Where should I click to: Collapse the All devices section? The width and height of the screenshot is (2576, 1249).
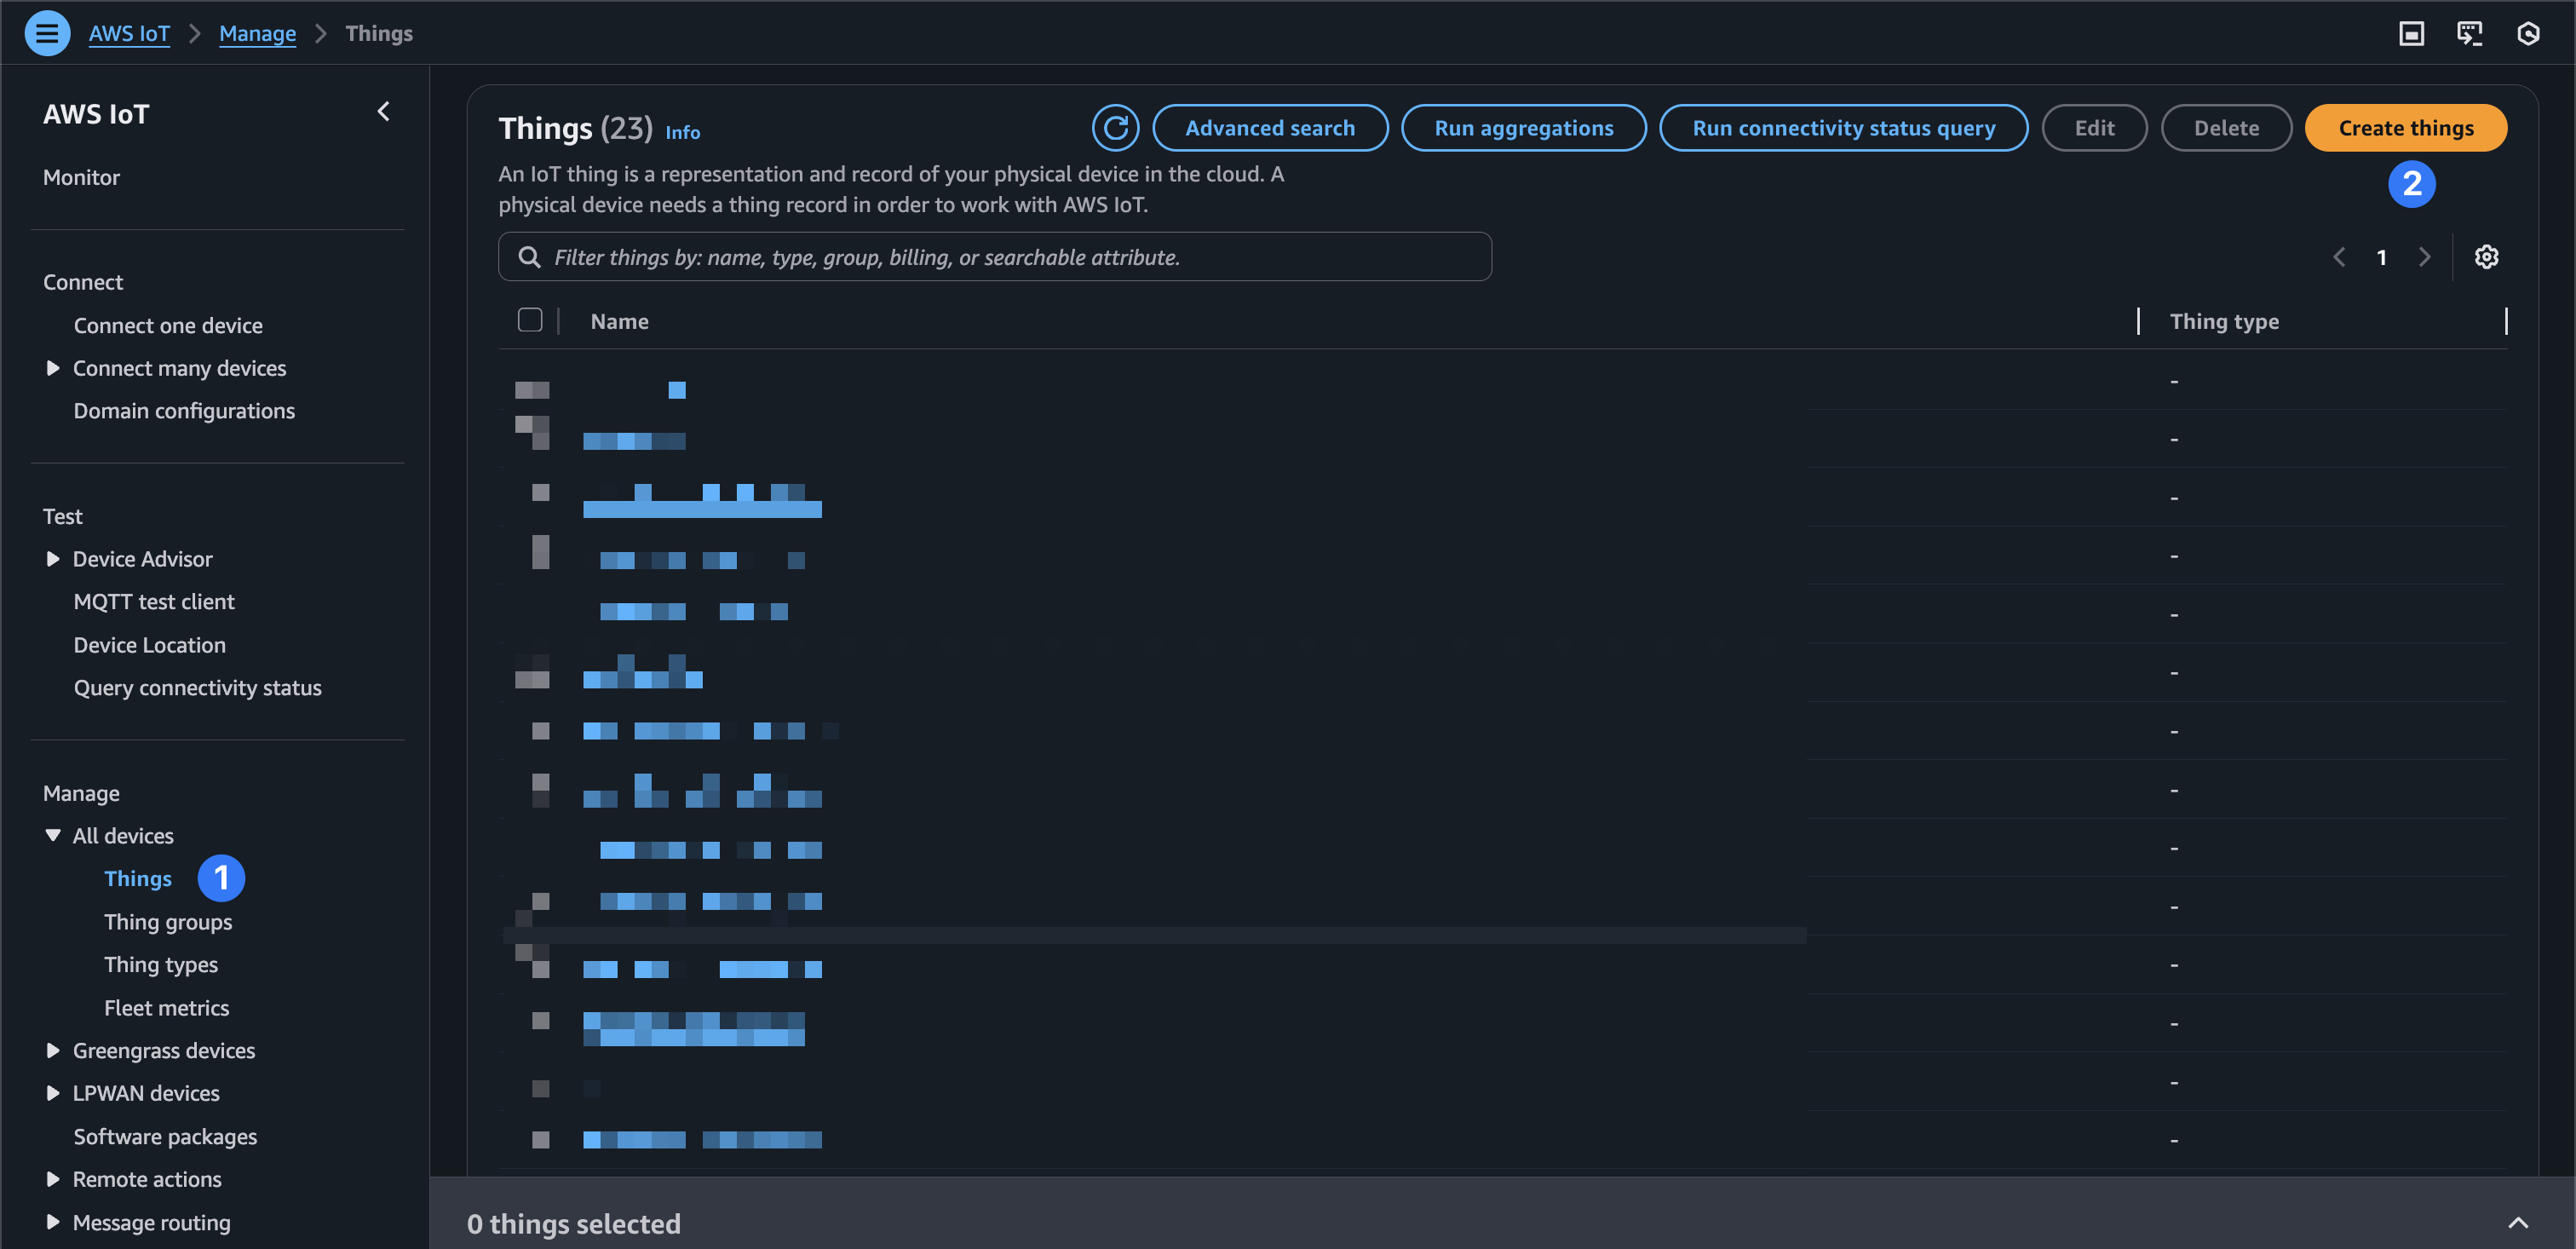pos(53,835)
